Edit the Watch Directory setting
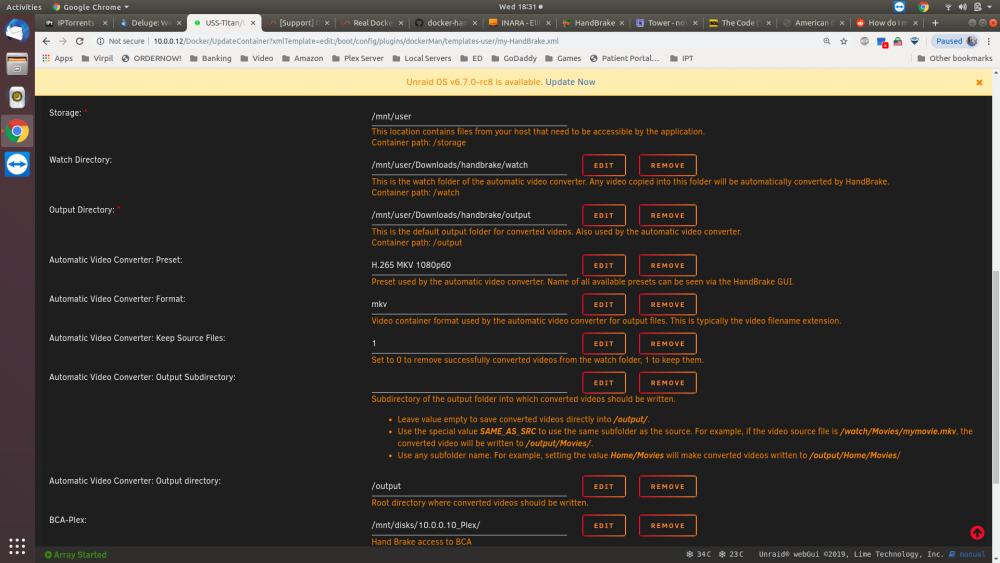Screen dimensions: 1000x563 603,165
